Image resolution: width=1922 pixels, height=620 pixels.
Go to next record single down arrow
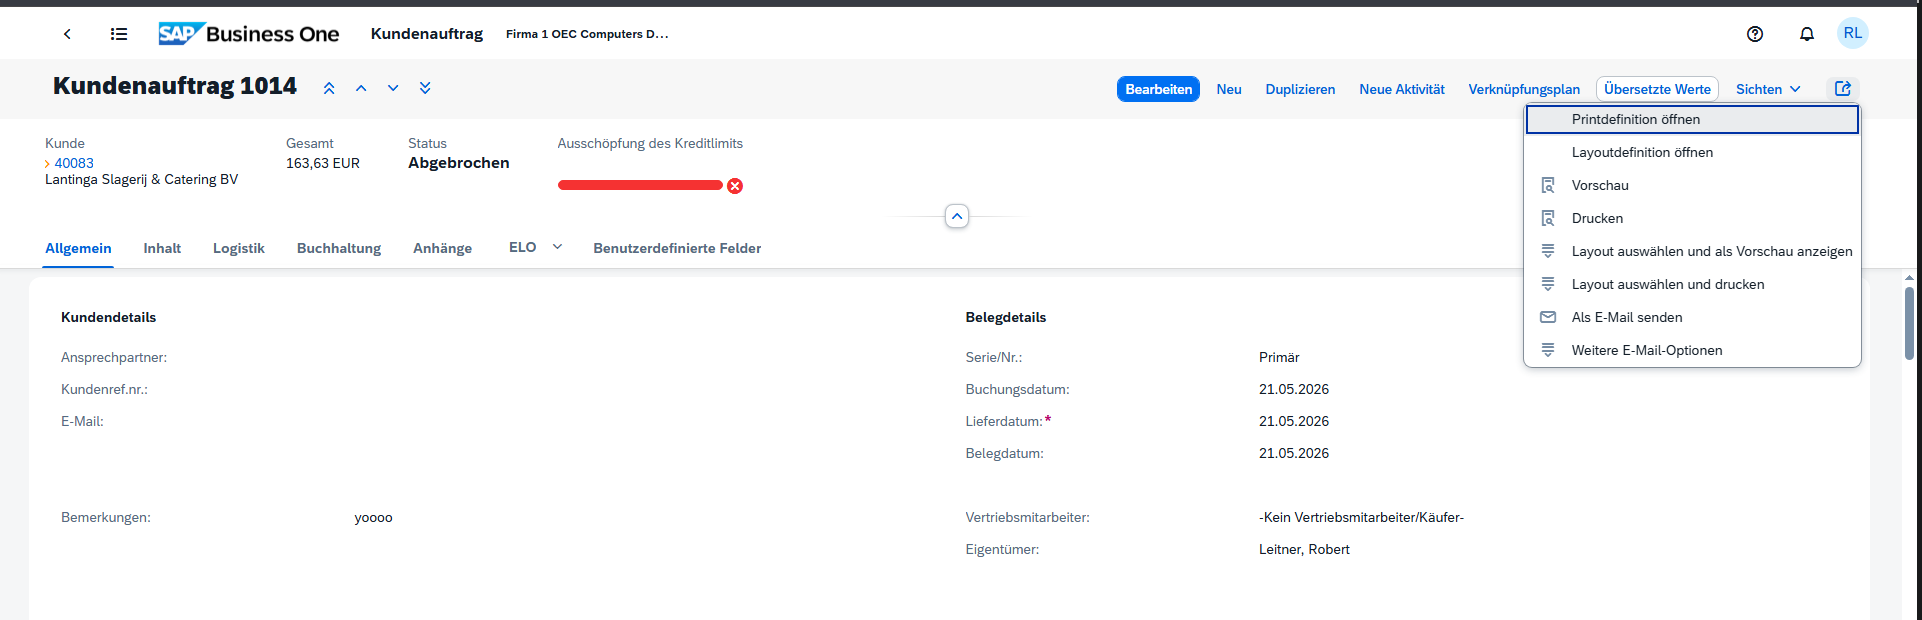click(x=393, y=88)
